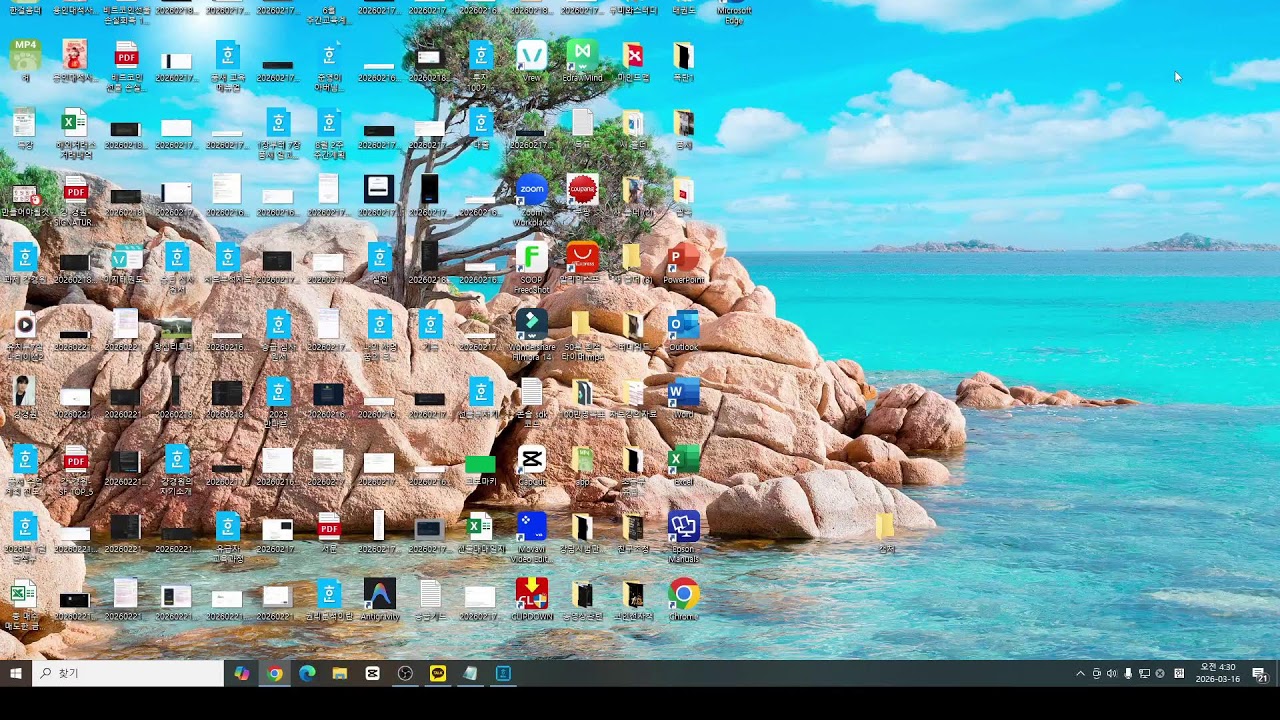The image size is (1280, 720).
Task: Select the CapCut desktop shortcut
Action: [532, 465]
